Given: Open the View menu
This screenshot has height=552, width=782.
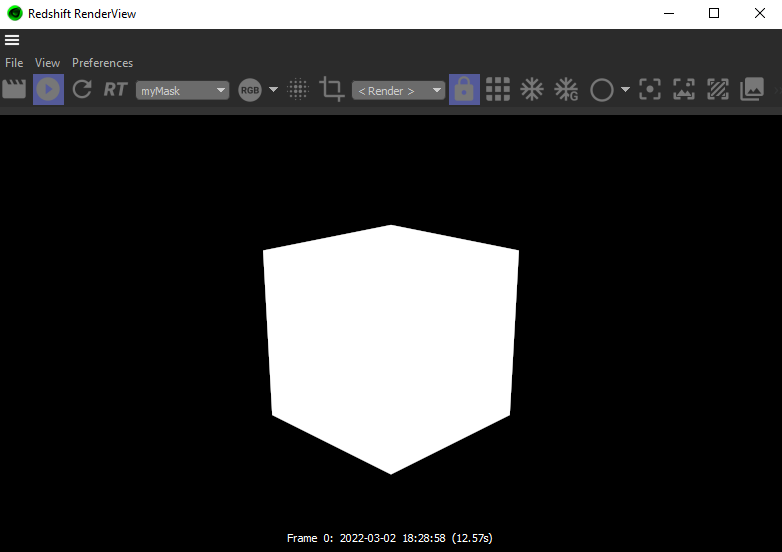Looking at the screenshot, I should [x=47, y=63].
